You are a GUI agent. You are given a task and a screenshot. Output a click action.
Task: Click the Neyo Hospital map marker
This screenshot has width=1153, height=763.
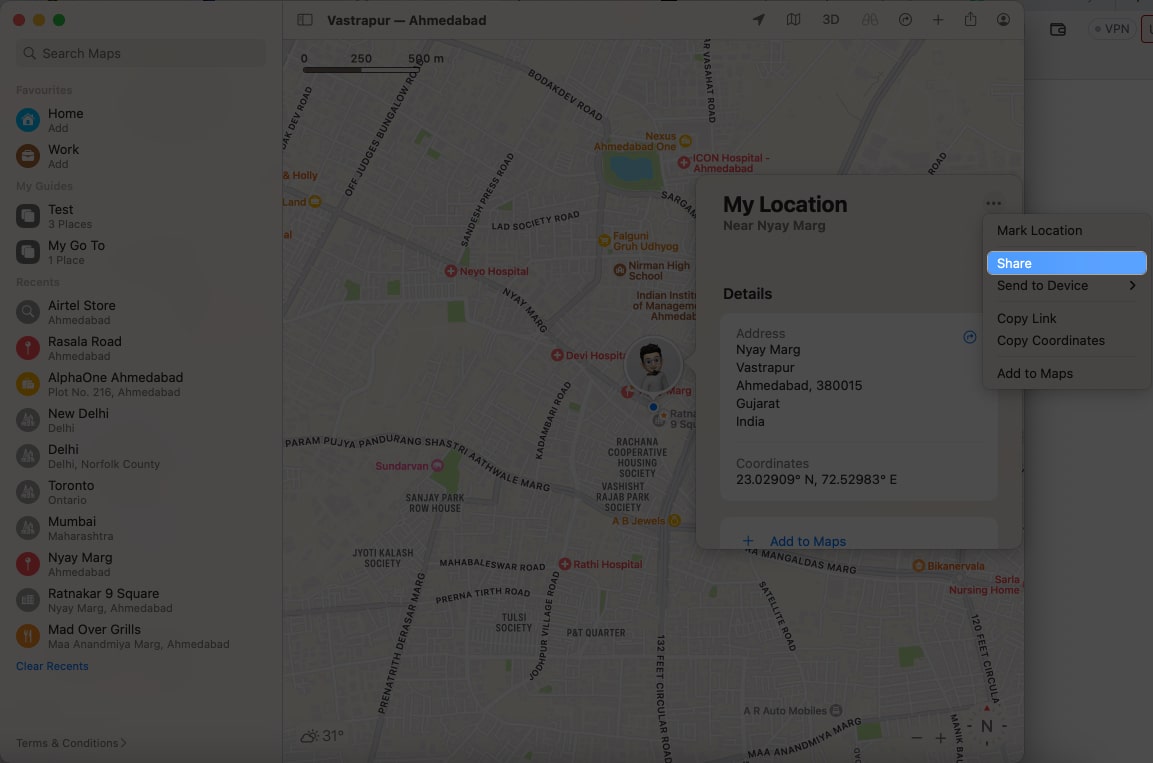pos(451,271)
